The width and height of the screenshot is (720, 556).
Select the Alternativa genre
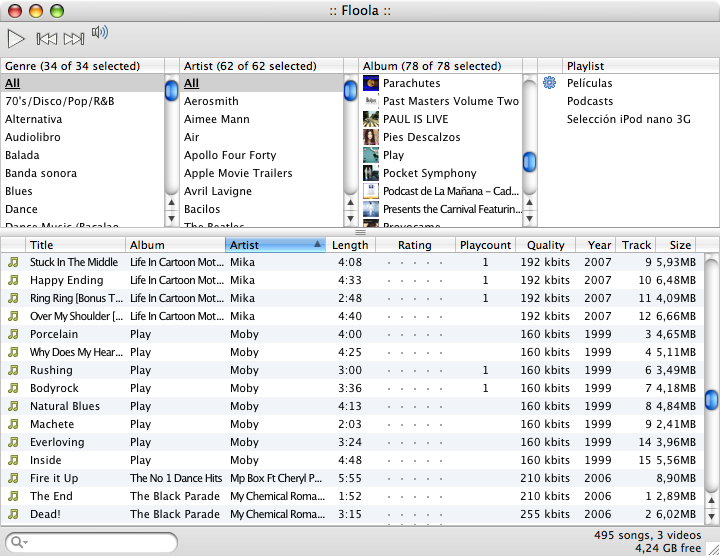tap(83, 119)
